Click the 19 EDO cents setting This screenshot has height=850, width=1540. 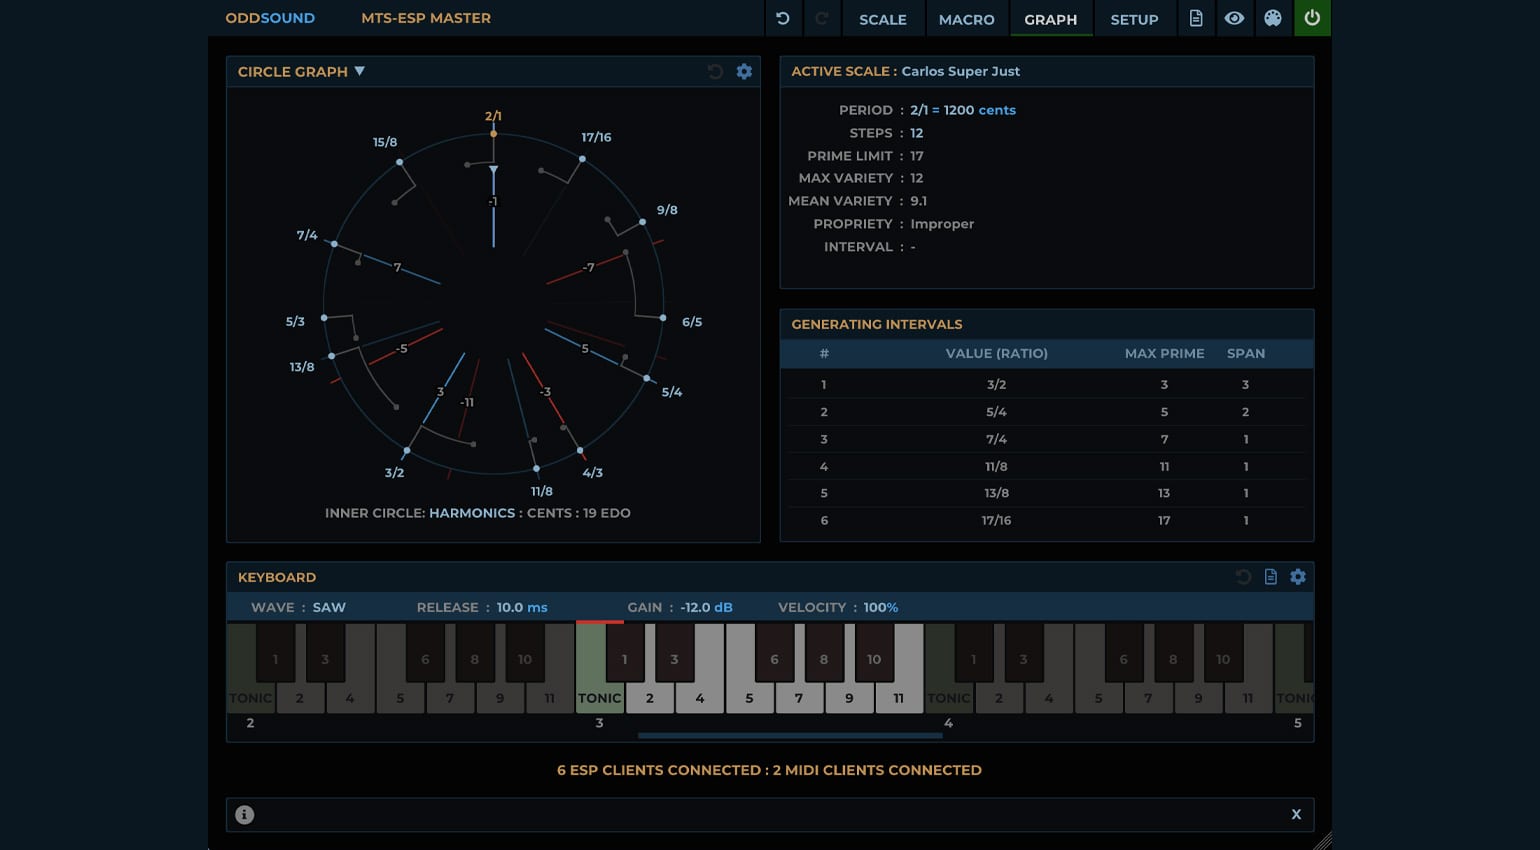607,513
